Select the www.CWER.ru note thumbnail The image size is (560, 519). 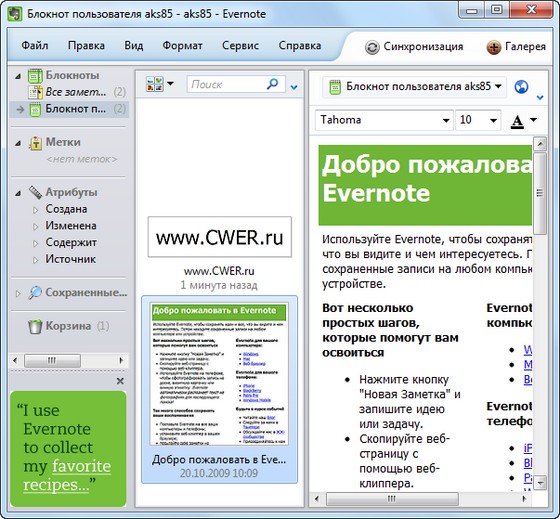tap(220, 237)
